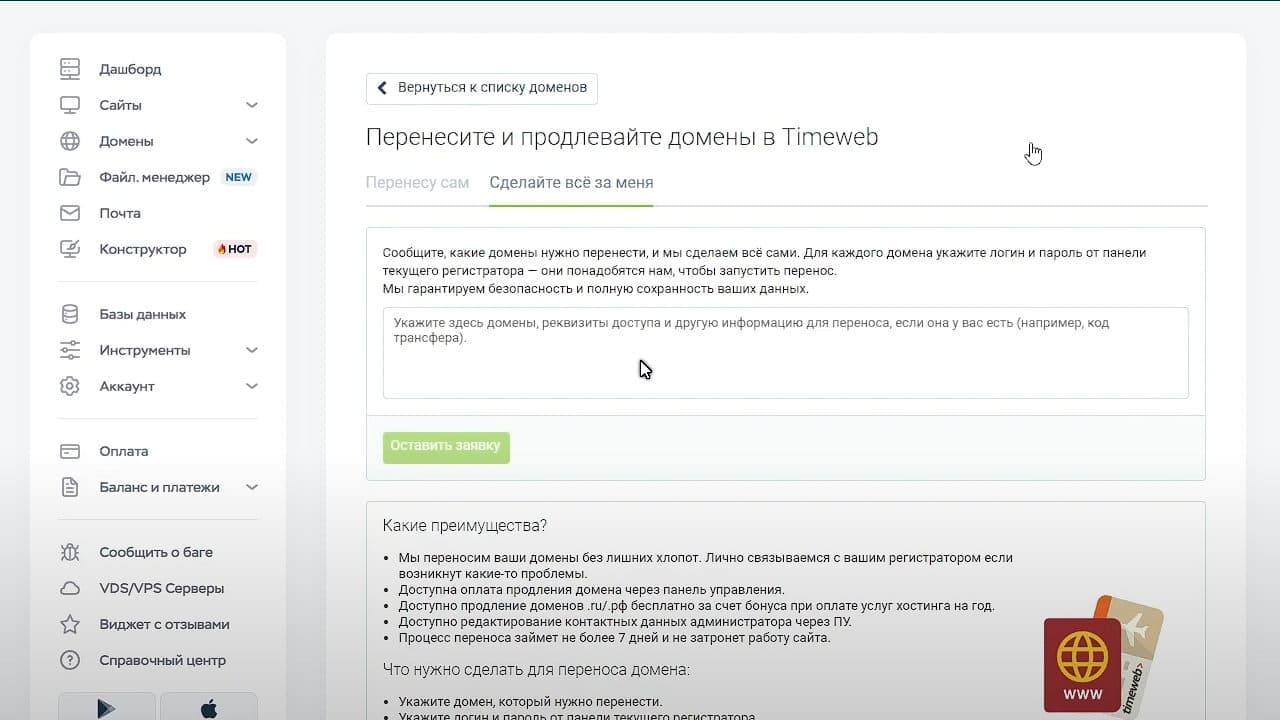The height and width of the screenshot is (720, 1280).
Task: Click bullet Процесс переноса займет не более 7 дней
Action: point(614,637)
